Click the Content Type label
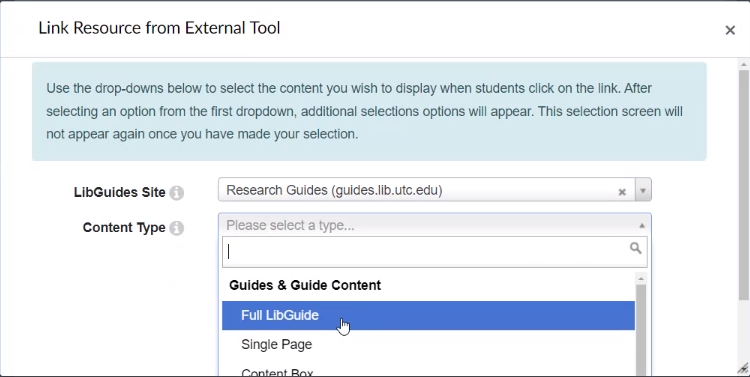The image size is (750, 377). tap(124, 228)
